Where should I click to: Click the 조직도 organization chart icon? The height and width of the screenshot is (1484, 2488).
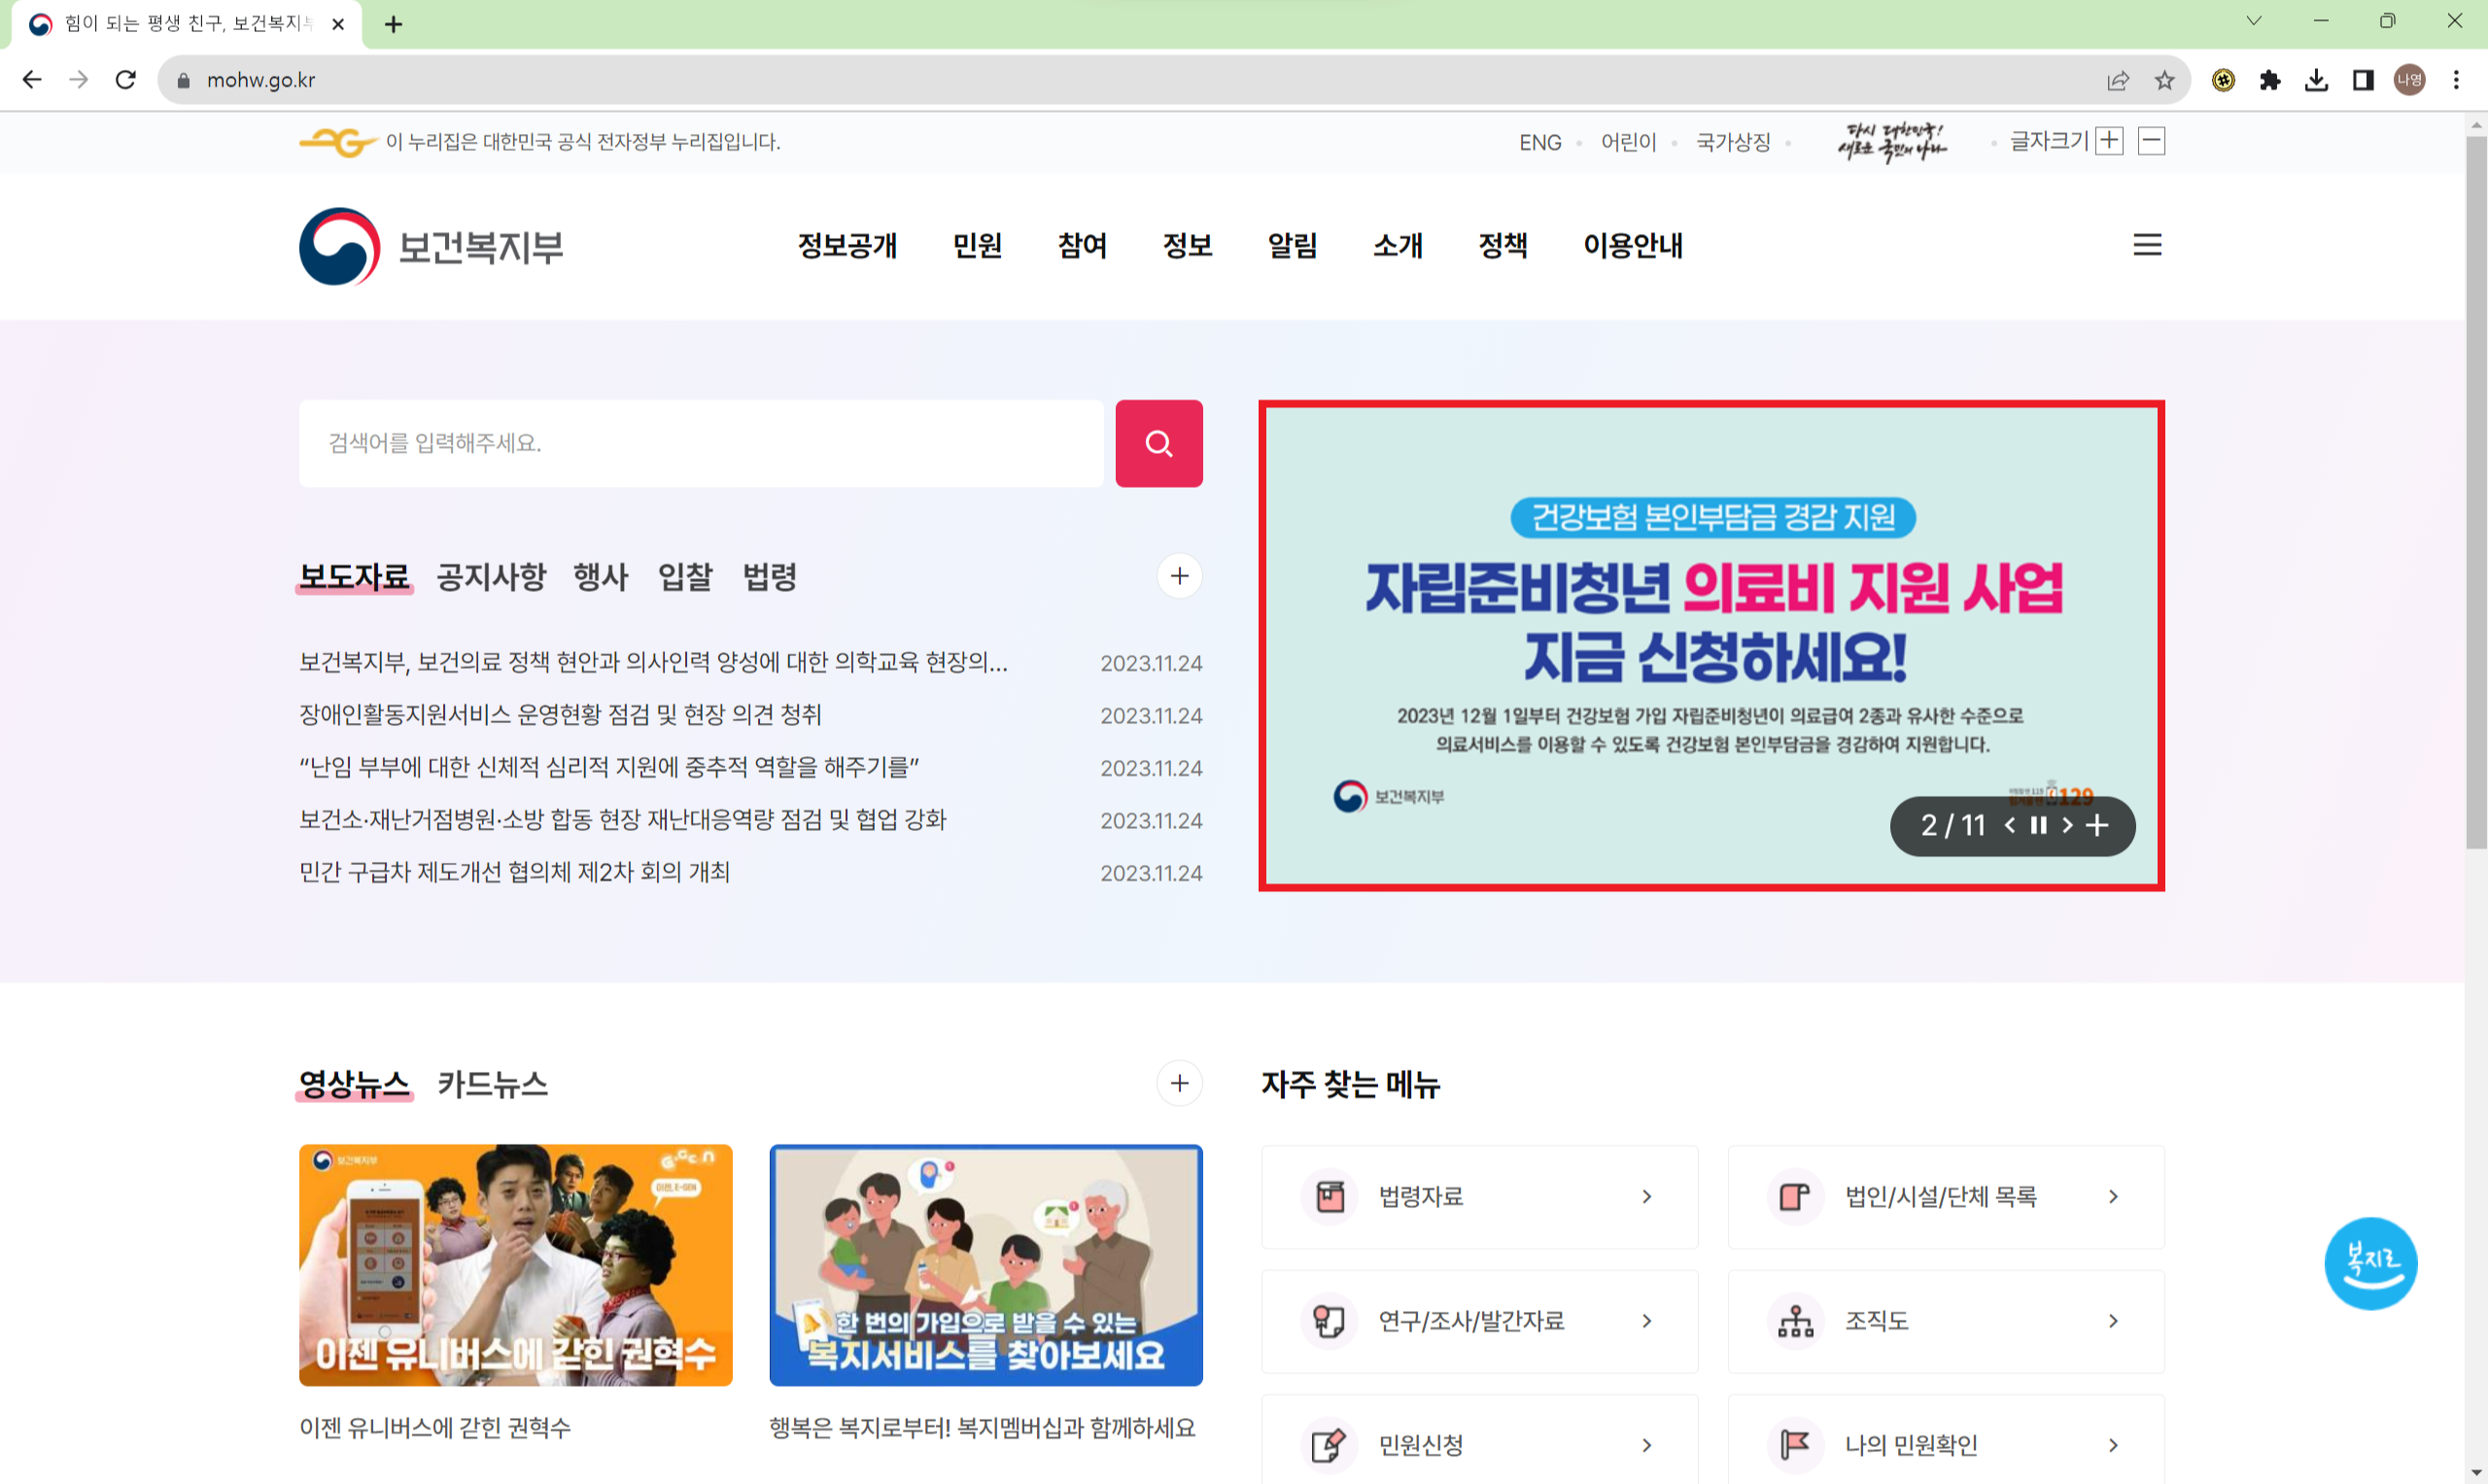click(x=1794, y=1320)
